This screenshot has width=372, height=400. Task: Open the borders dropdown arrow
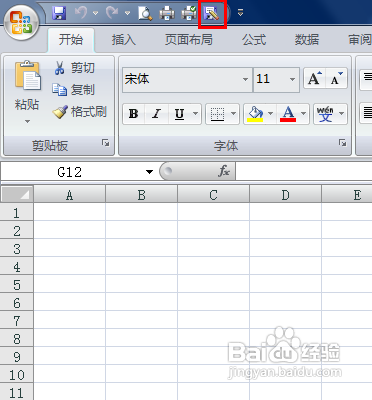pyautogui.click(x=234, y=114)
